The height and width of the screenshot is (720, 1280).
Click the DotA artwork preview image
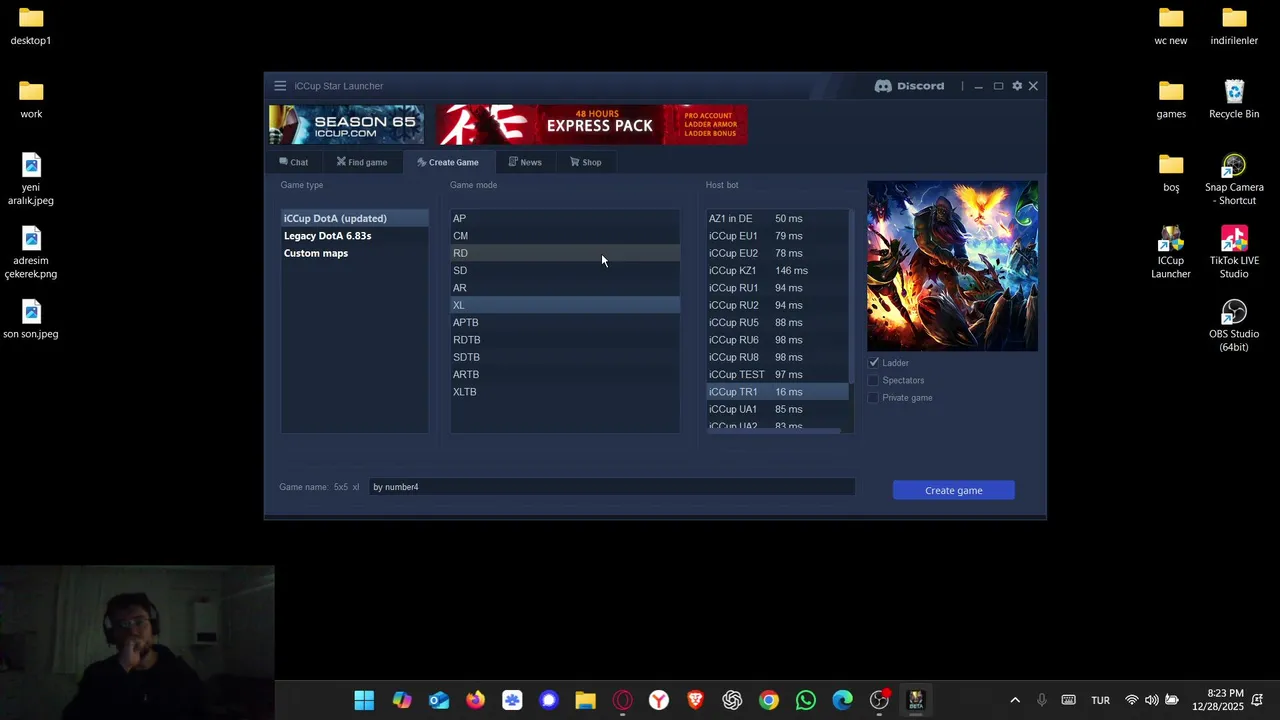(952, 266)
